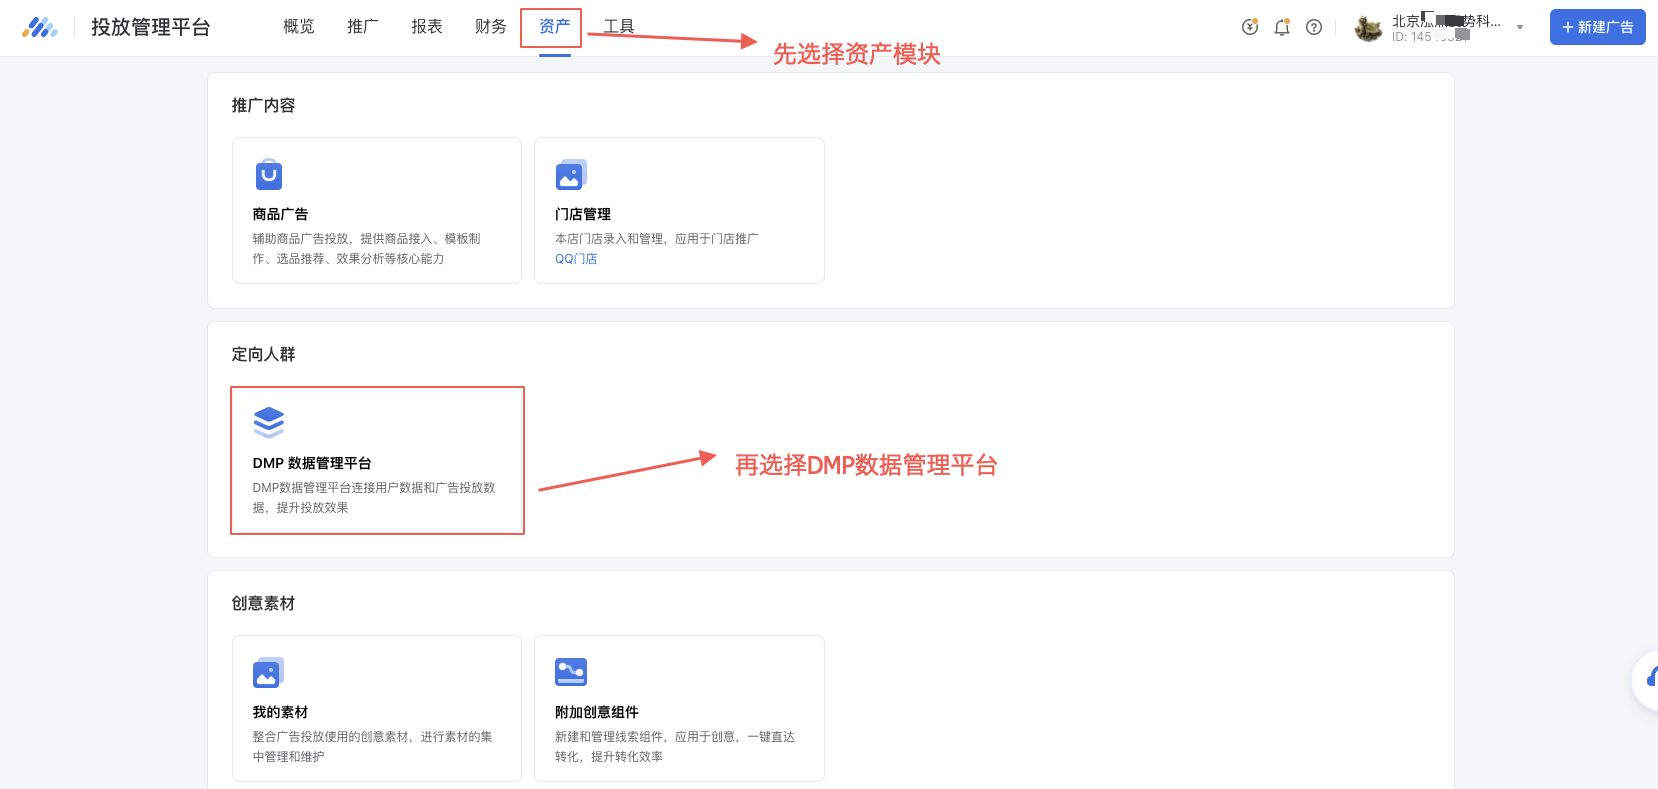Image resolution: width=1658 pixels, height=789 pixels.
Task: Click the 门店管理 picture icon
Action: 571,174
